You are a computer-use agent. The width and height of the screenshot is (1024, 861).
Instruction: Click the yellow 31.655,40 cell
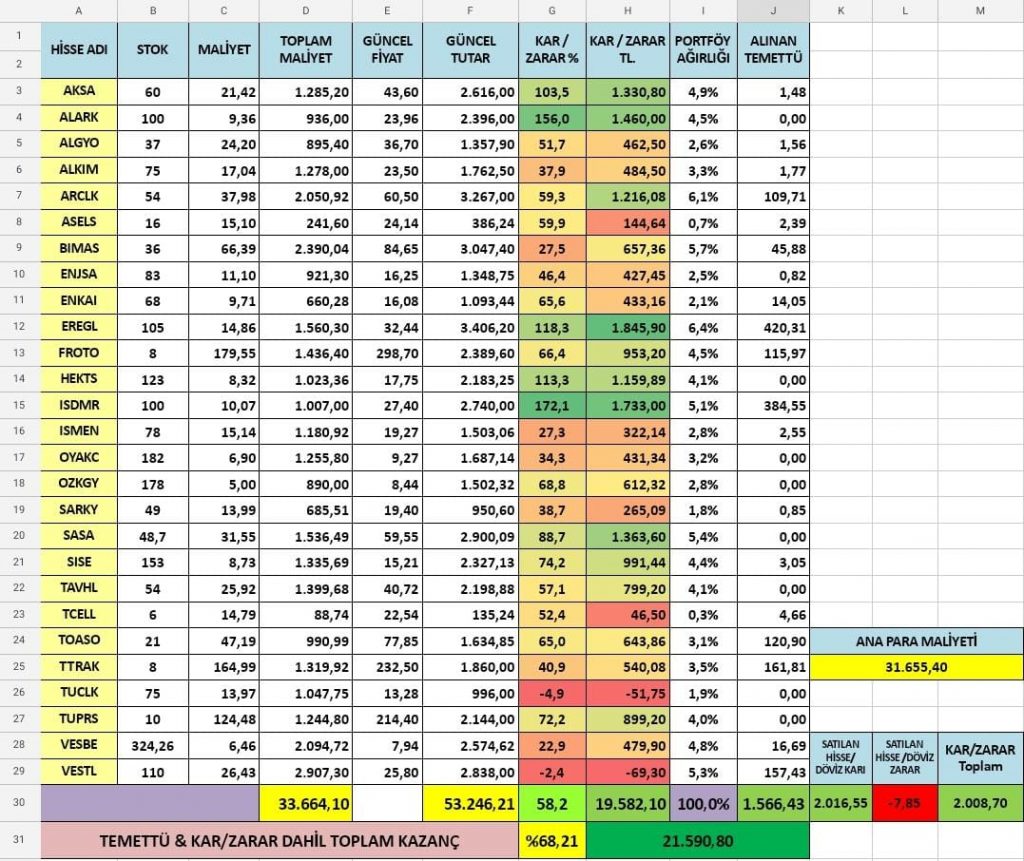(916, 664)
